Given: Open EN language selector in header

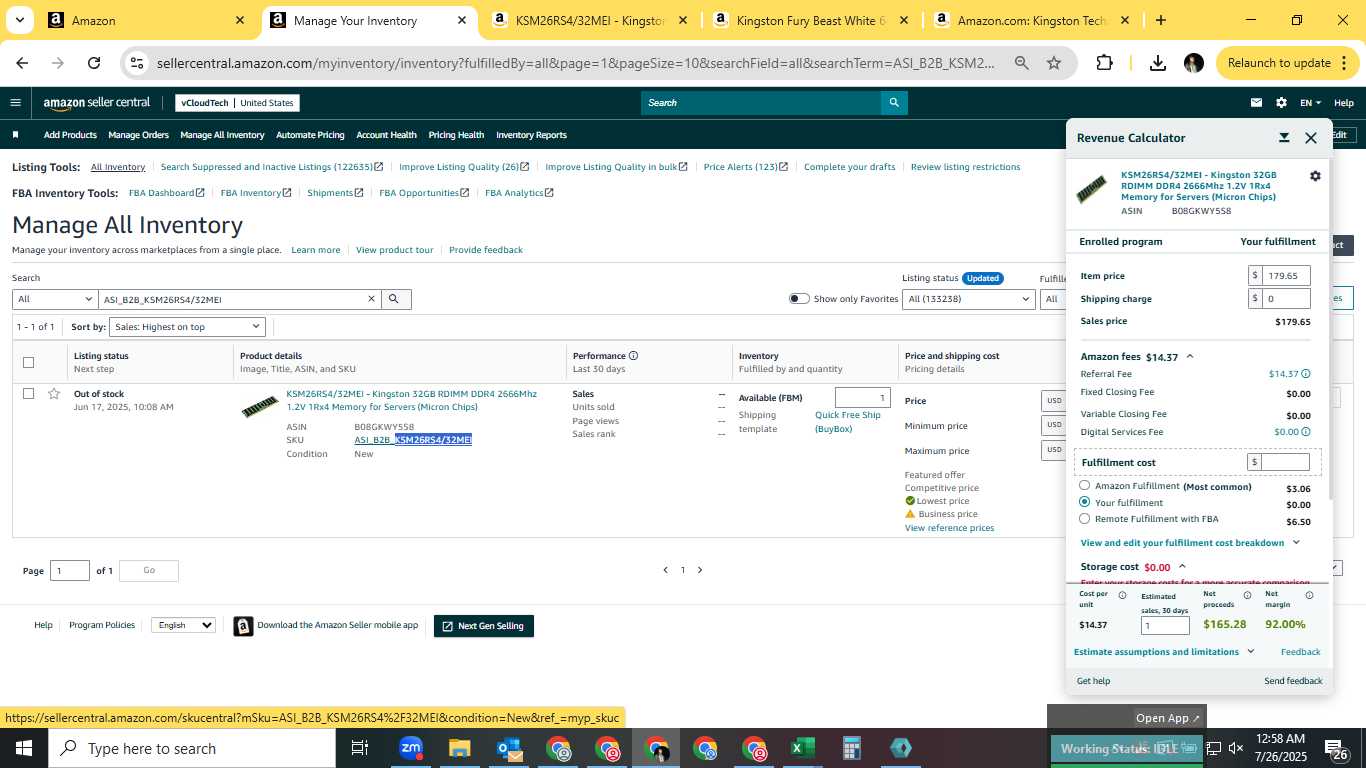Looking at the screenshot, I should coord(1310,102).
